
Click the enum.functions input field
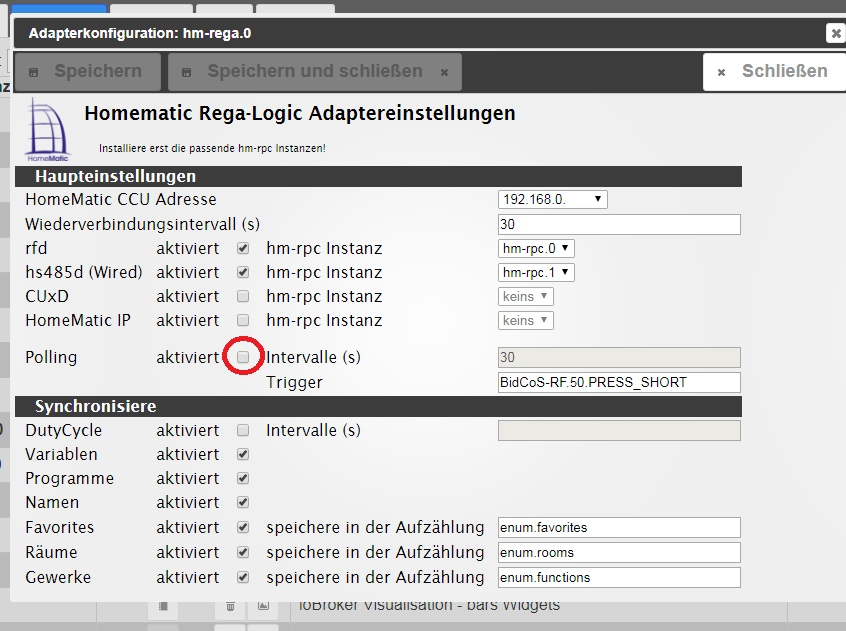619,578
